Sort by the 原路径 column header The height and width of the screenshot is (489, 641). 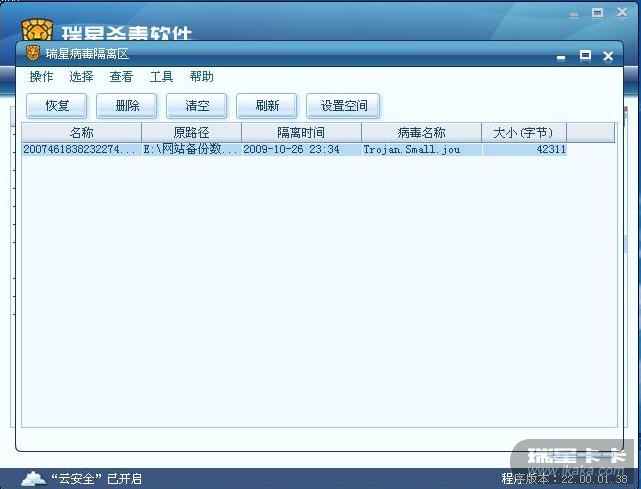point(191,132)
